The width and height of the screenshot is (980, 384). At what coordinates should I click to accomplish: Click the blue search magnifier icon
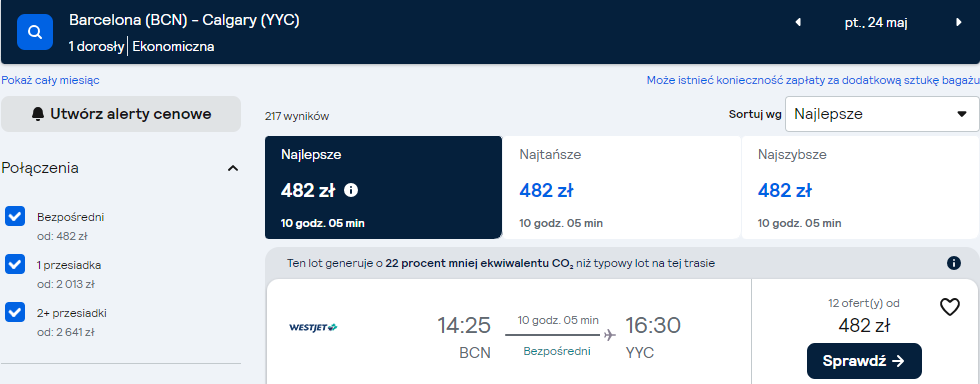(35, 31)
